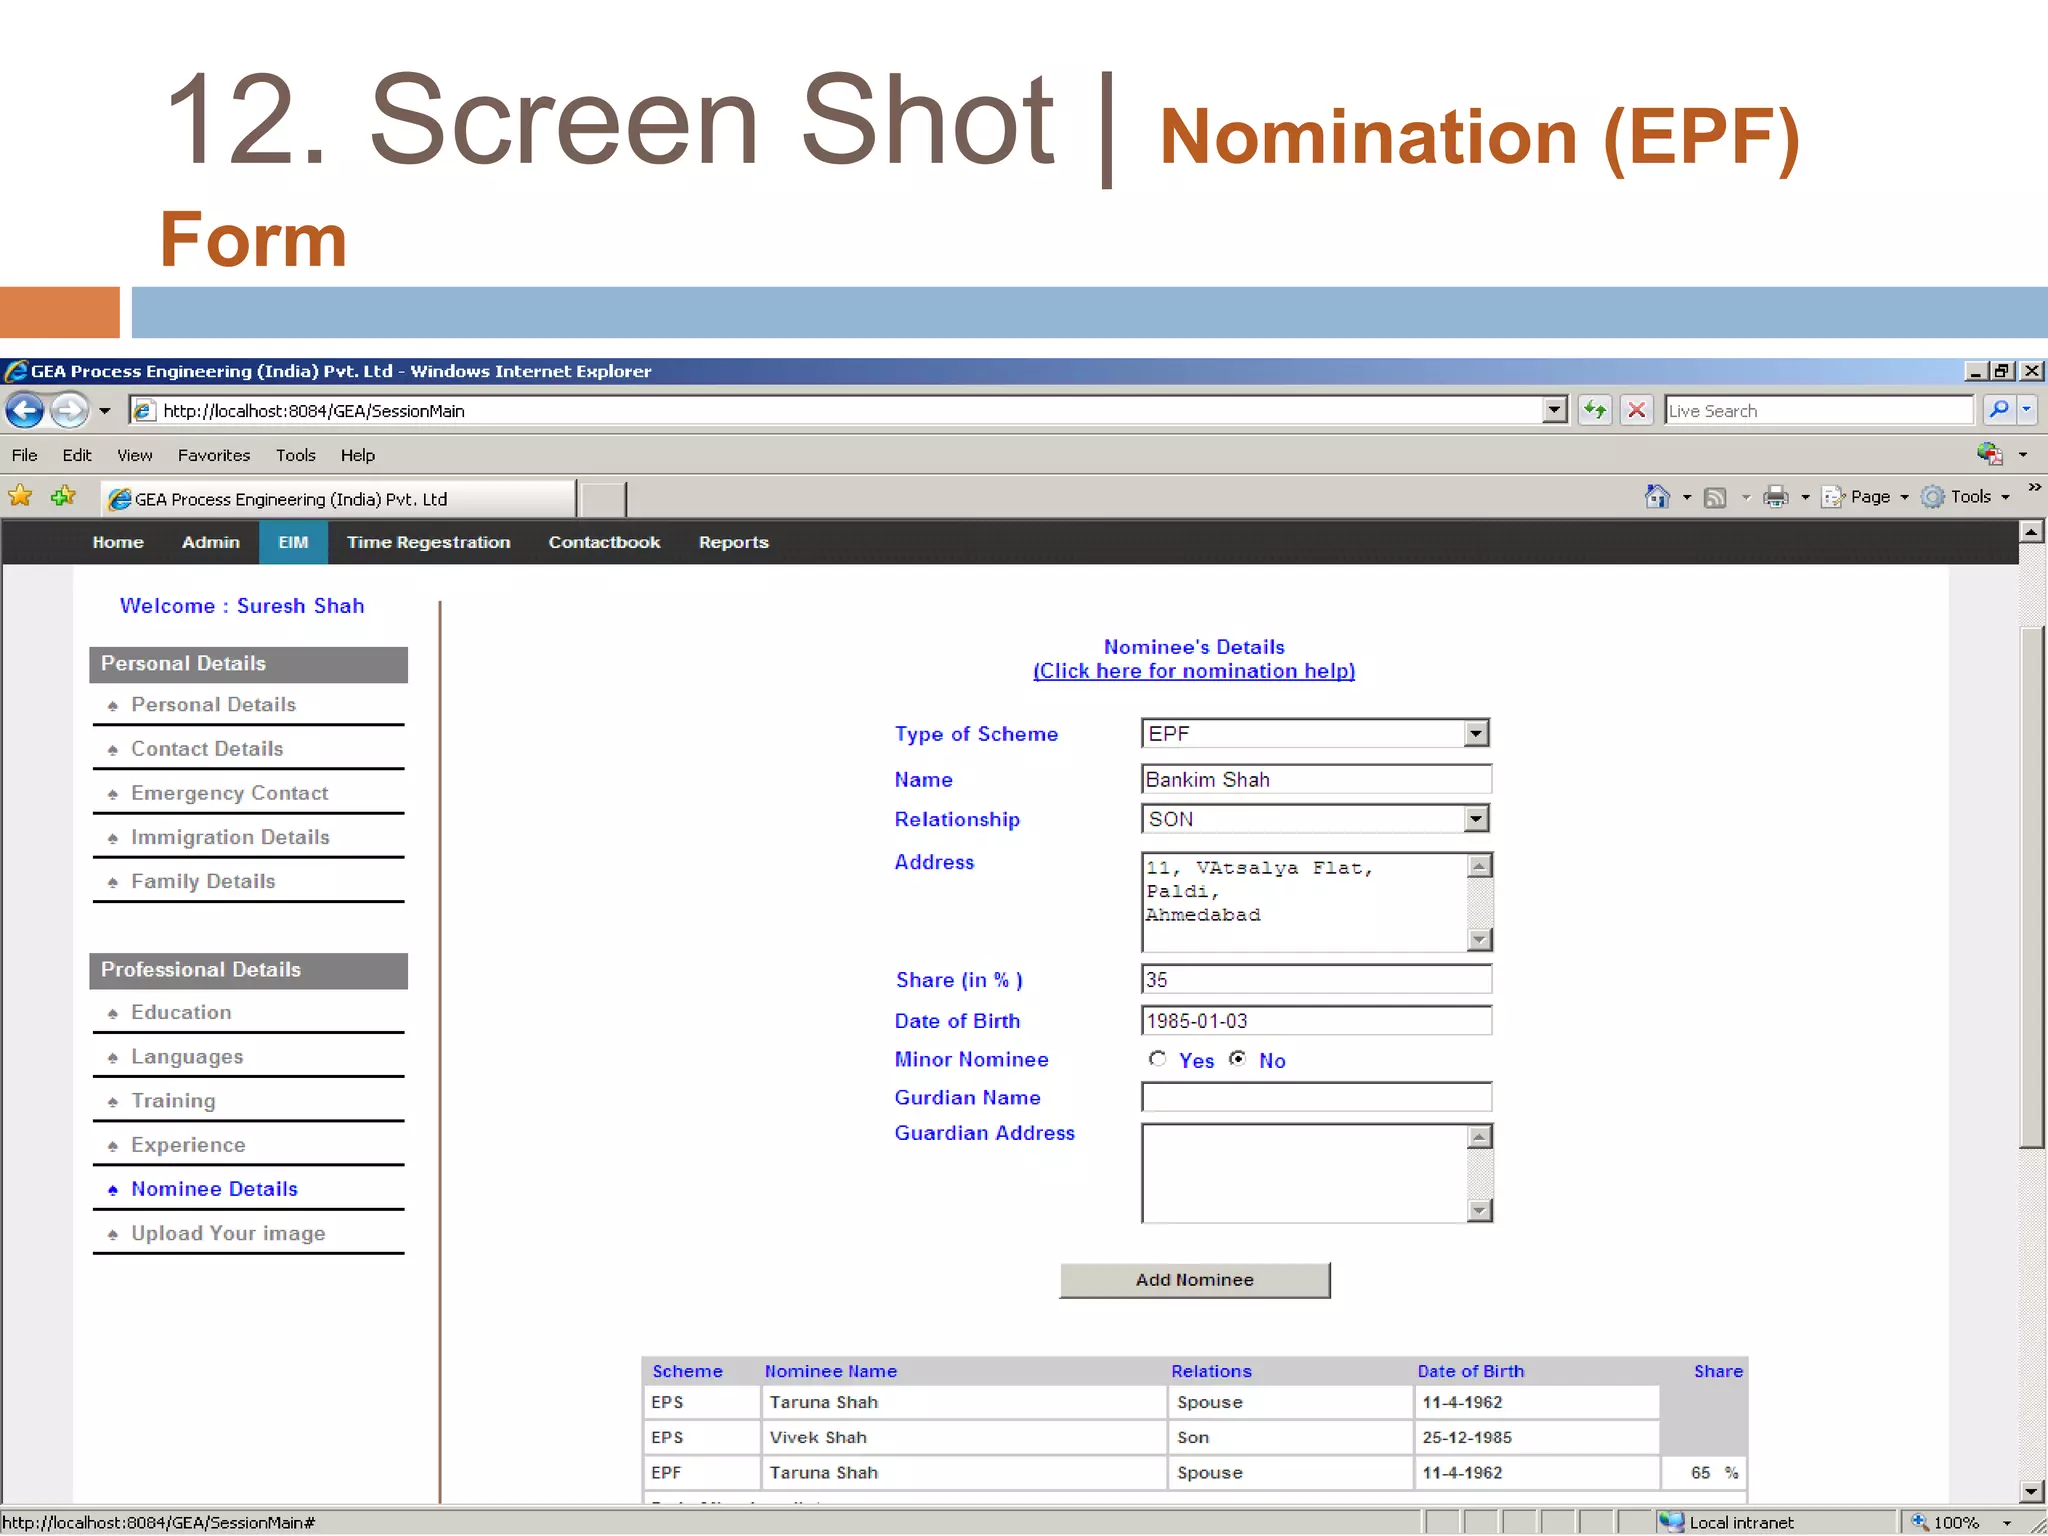
Task: Click the browser Back arrow button
Action: (x=25, y=410)
